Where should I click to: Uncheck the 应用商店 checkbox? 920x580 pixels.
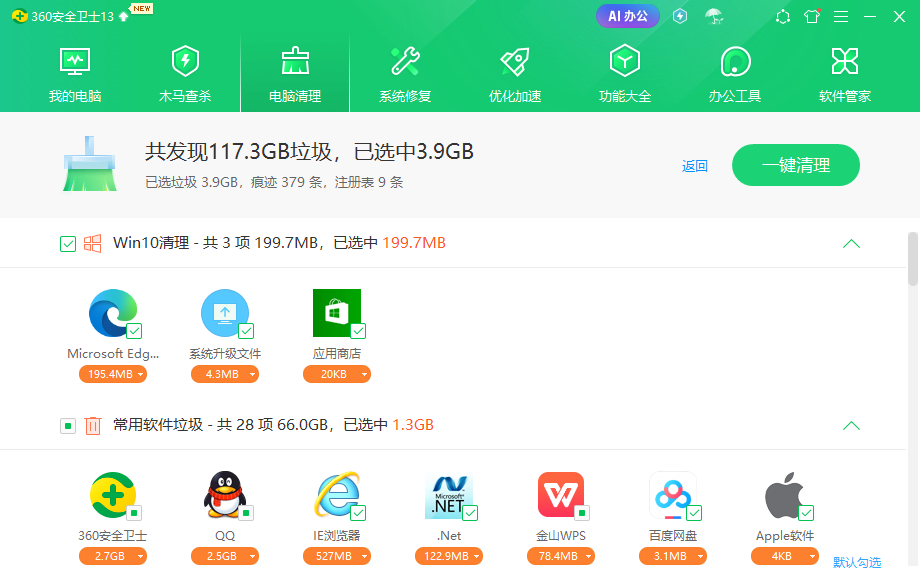click(x=358, y=331)
